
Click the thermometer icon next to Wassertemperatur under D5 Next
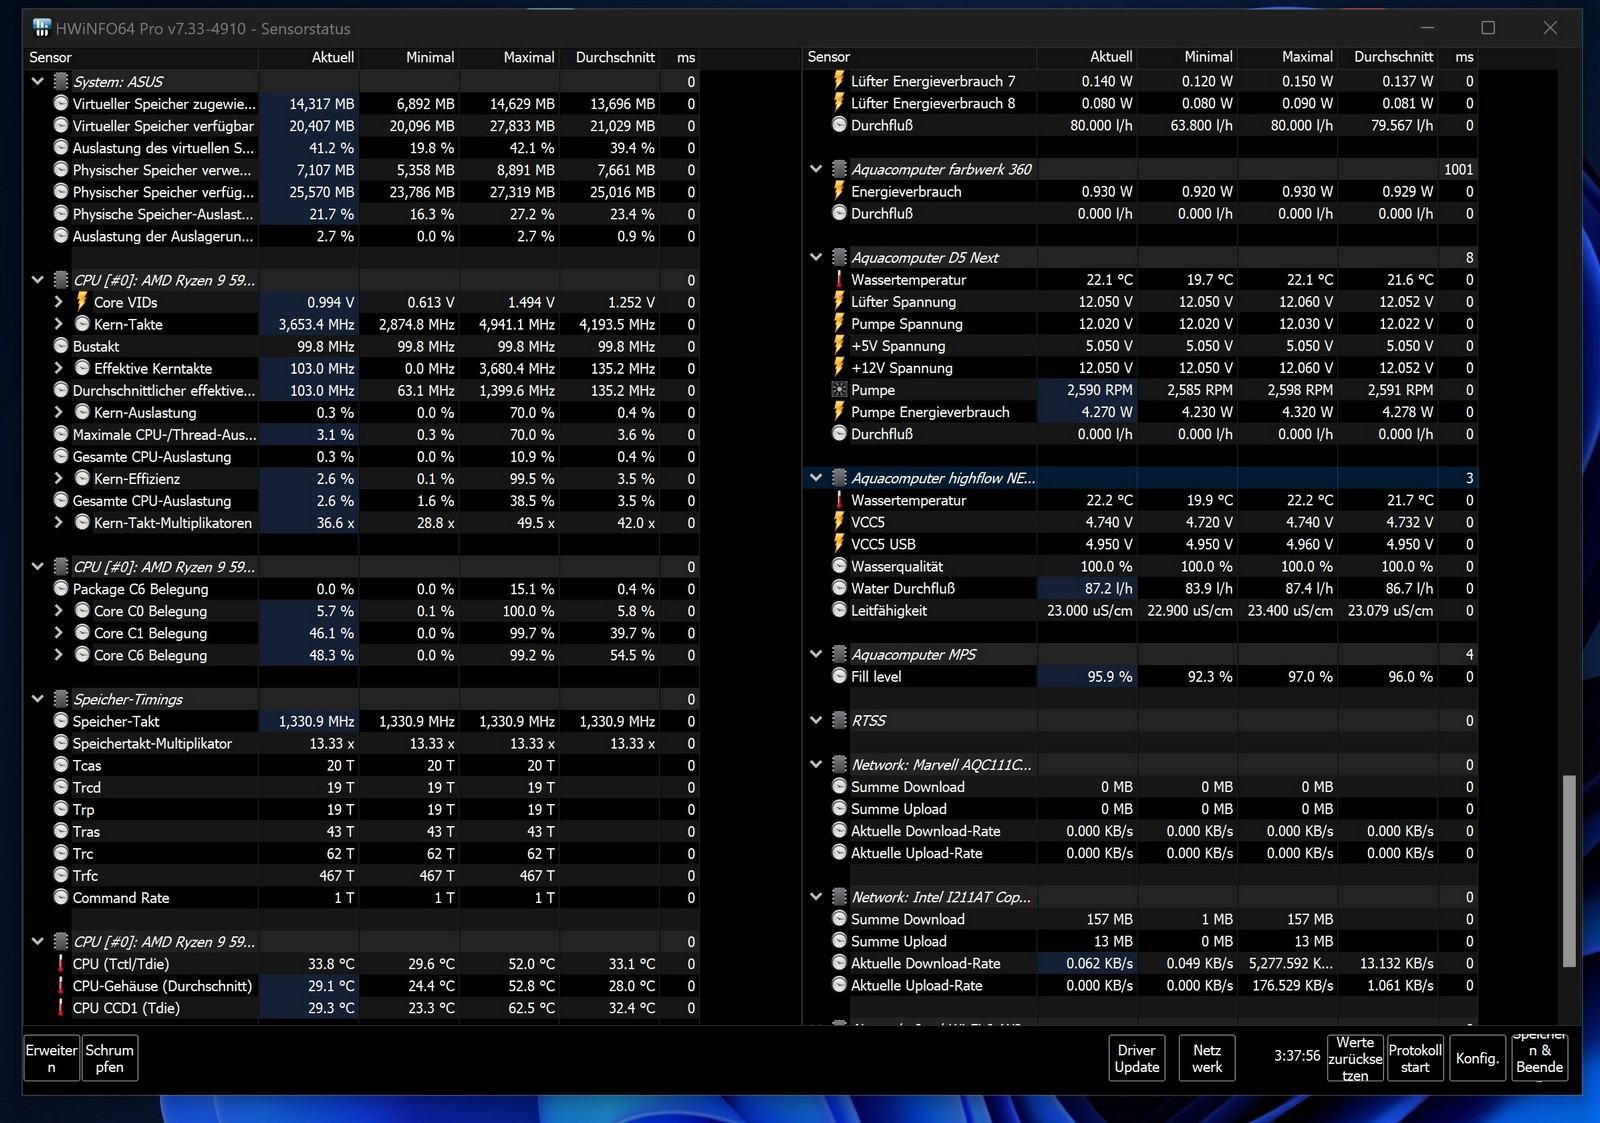[x=839, y=280]
